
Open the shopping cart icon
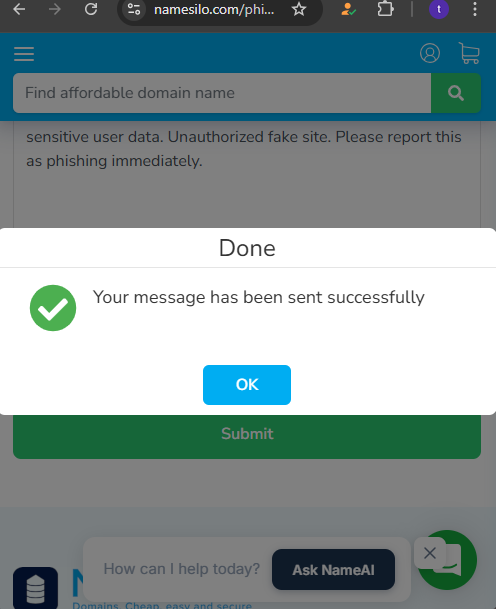[469, 53]
